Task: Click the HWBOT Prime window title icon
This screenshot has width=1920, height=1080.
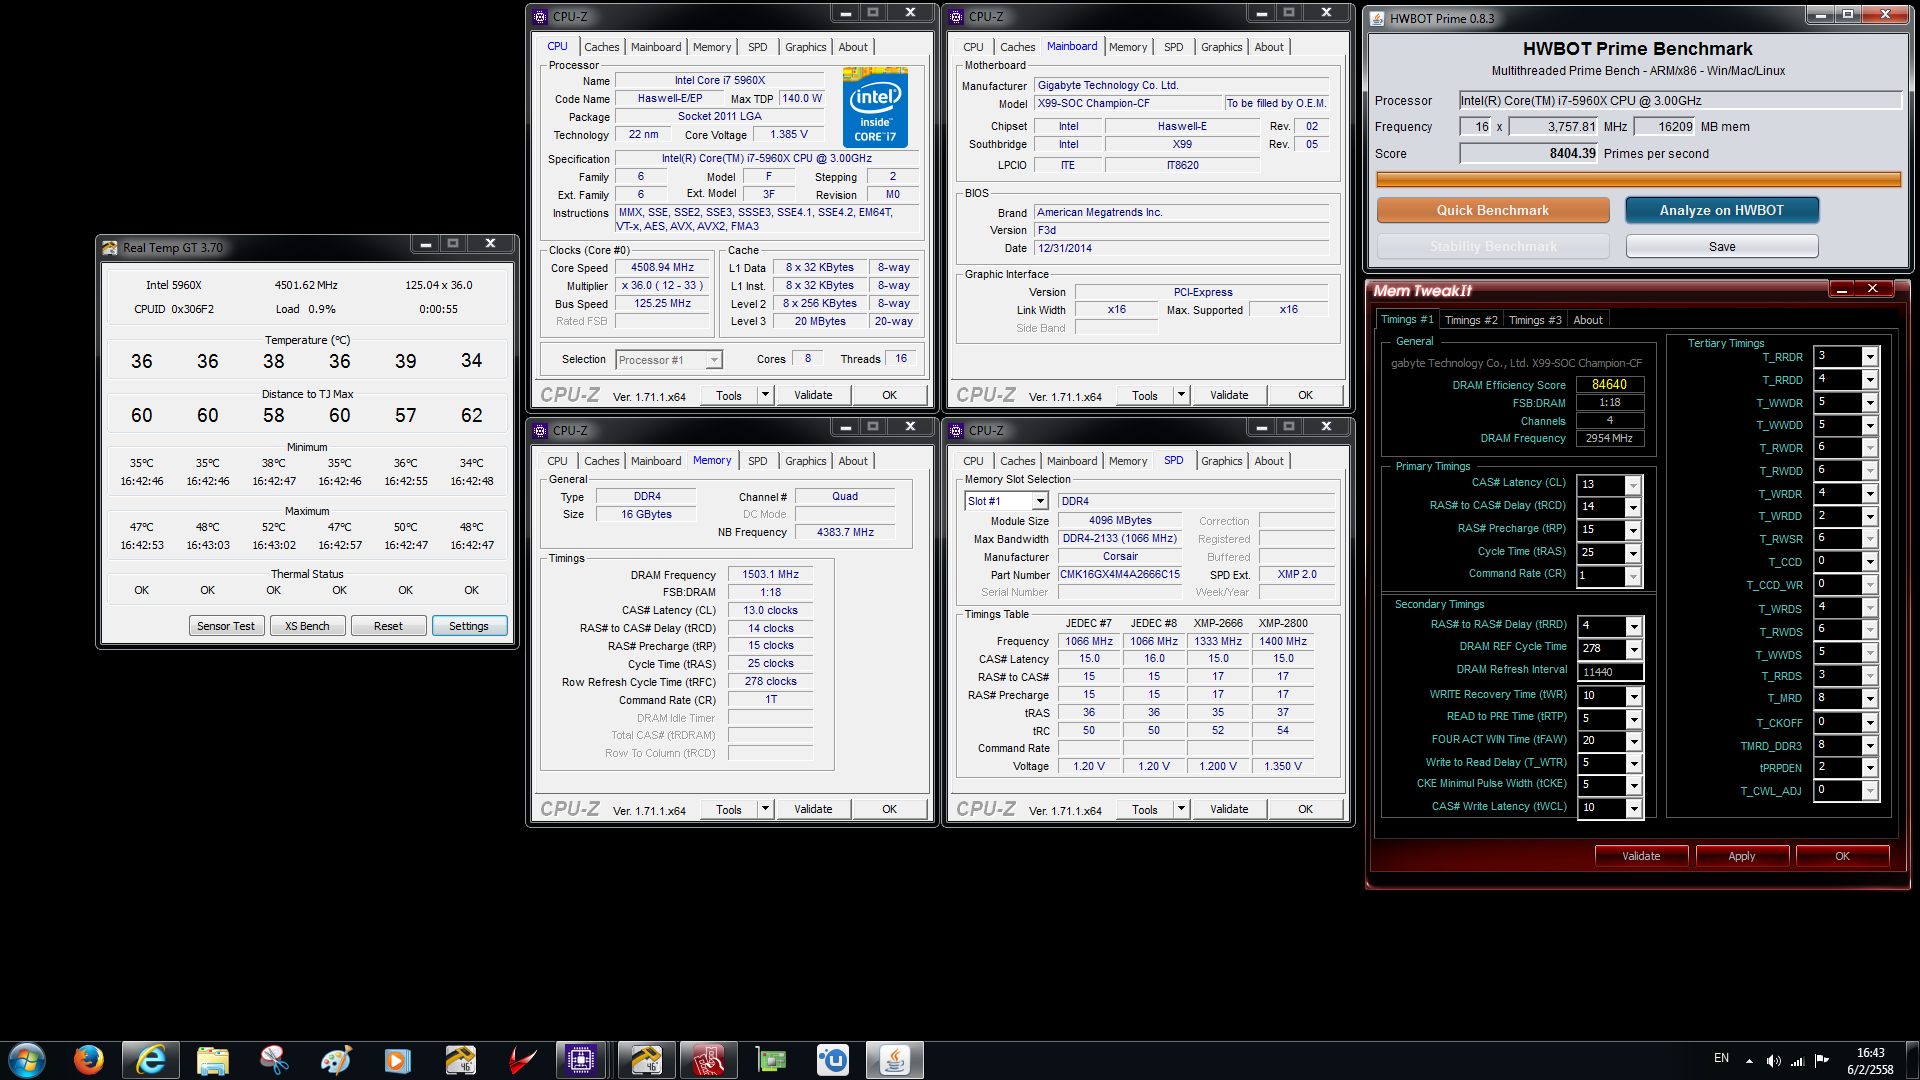Action: click(1377, 18)
